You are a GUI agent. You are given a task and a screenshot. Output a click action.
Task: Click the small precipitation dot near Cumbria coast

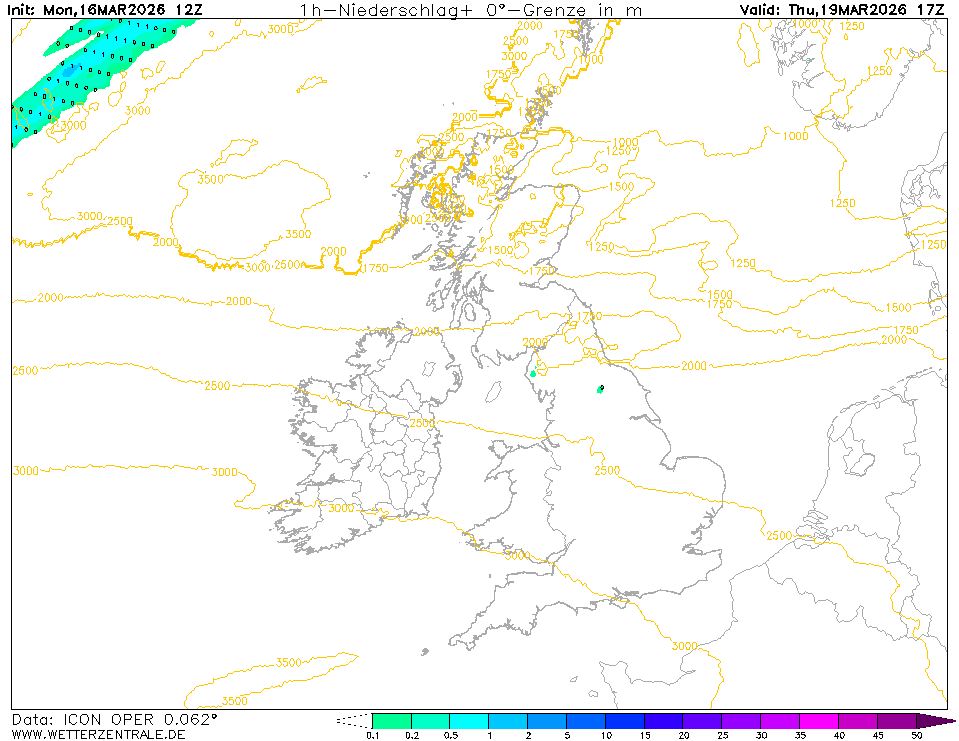tap(533, 374)
